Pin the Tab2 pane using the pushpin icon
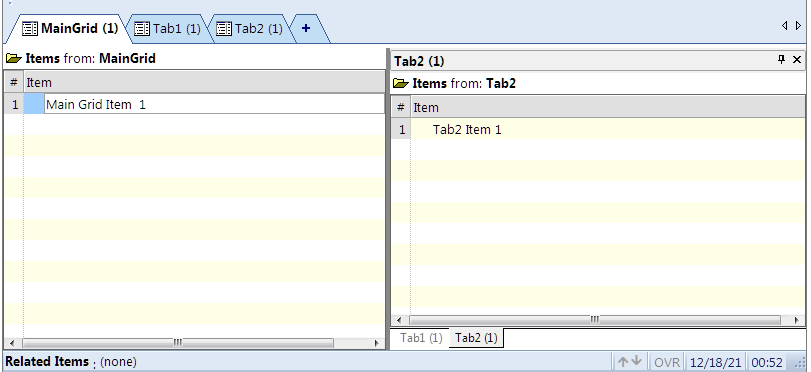 (782, 59)
